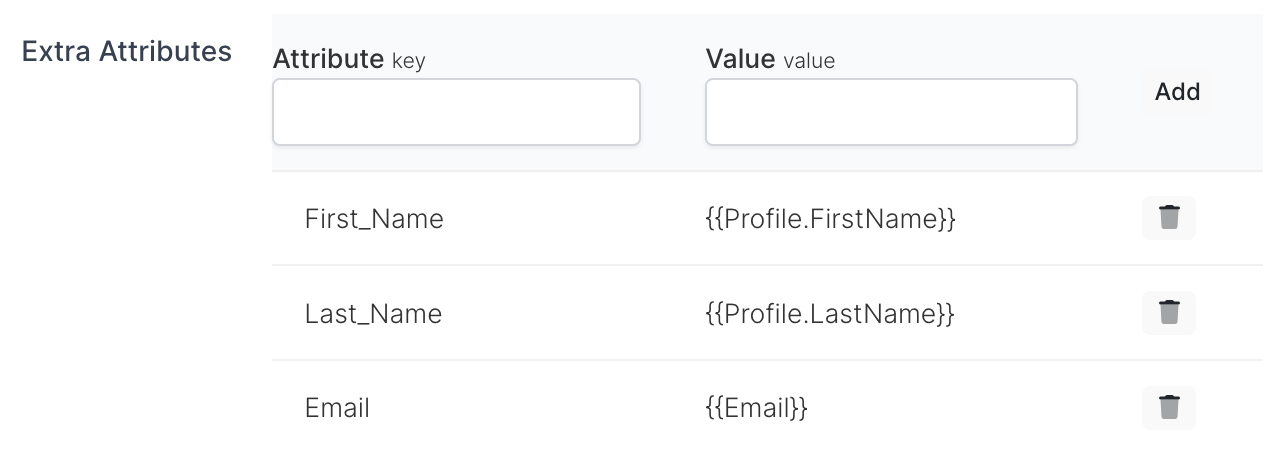Click the {{Email}} value
Viewport: 1272px width, 472px height.
(756, 408)
